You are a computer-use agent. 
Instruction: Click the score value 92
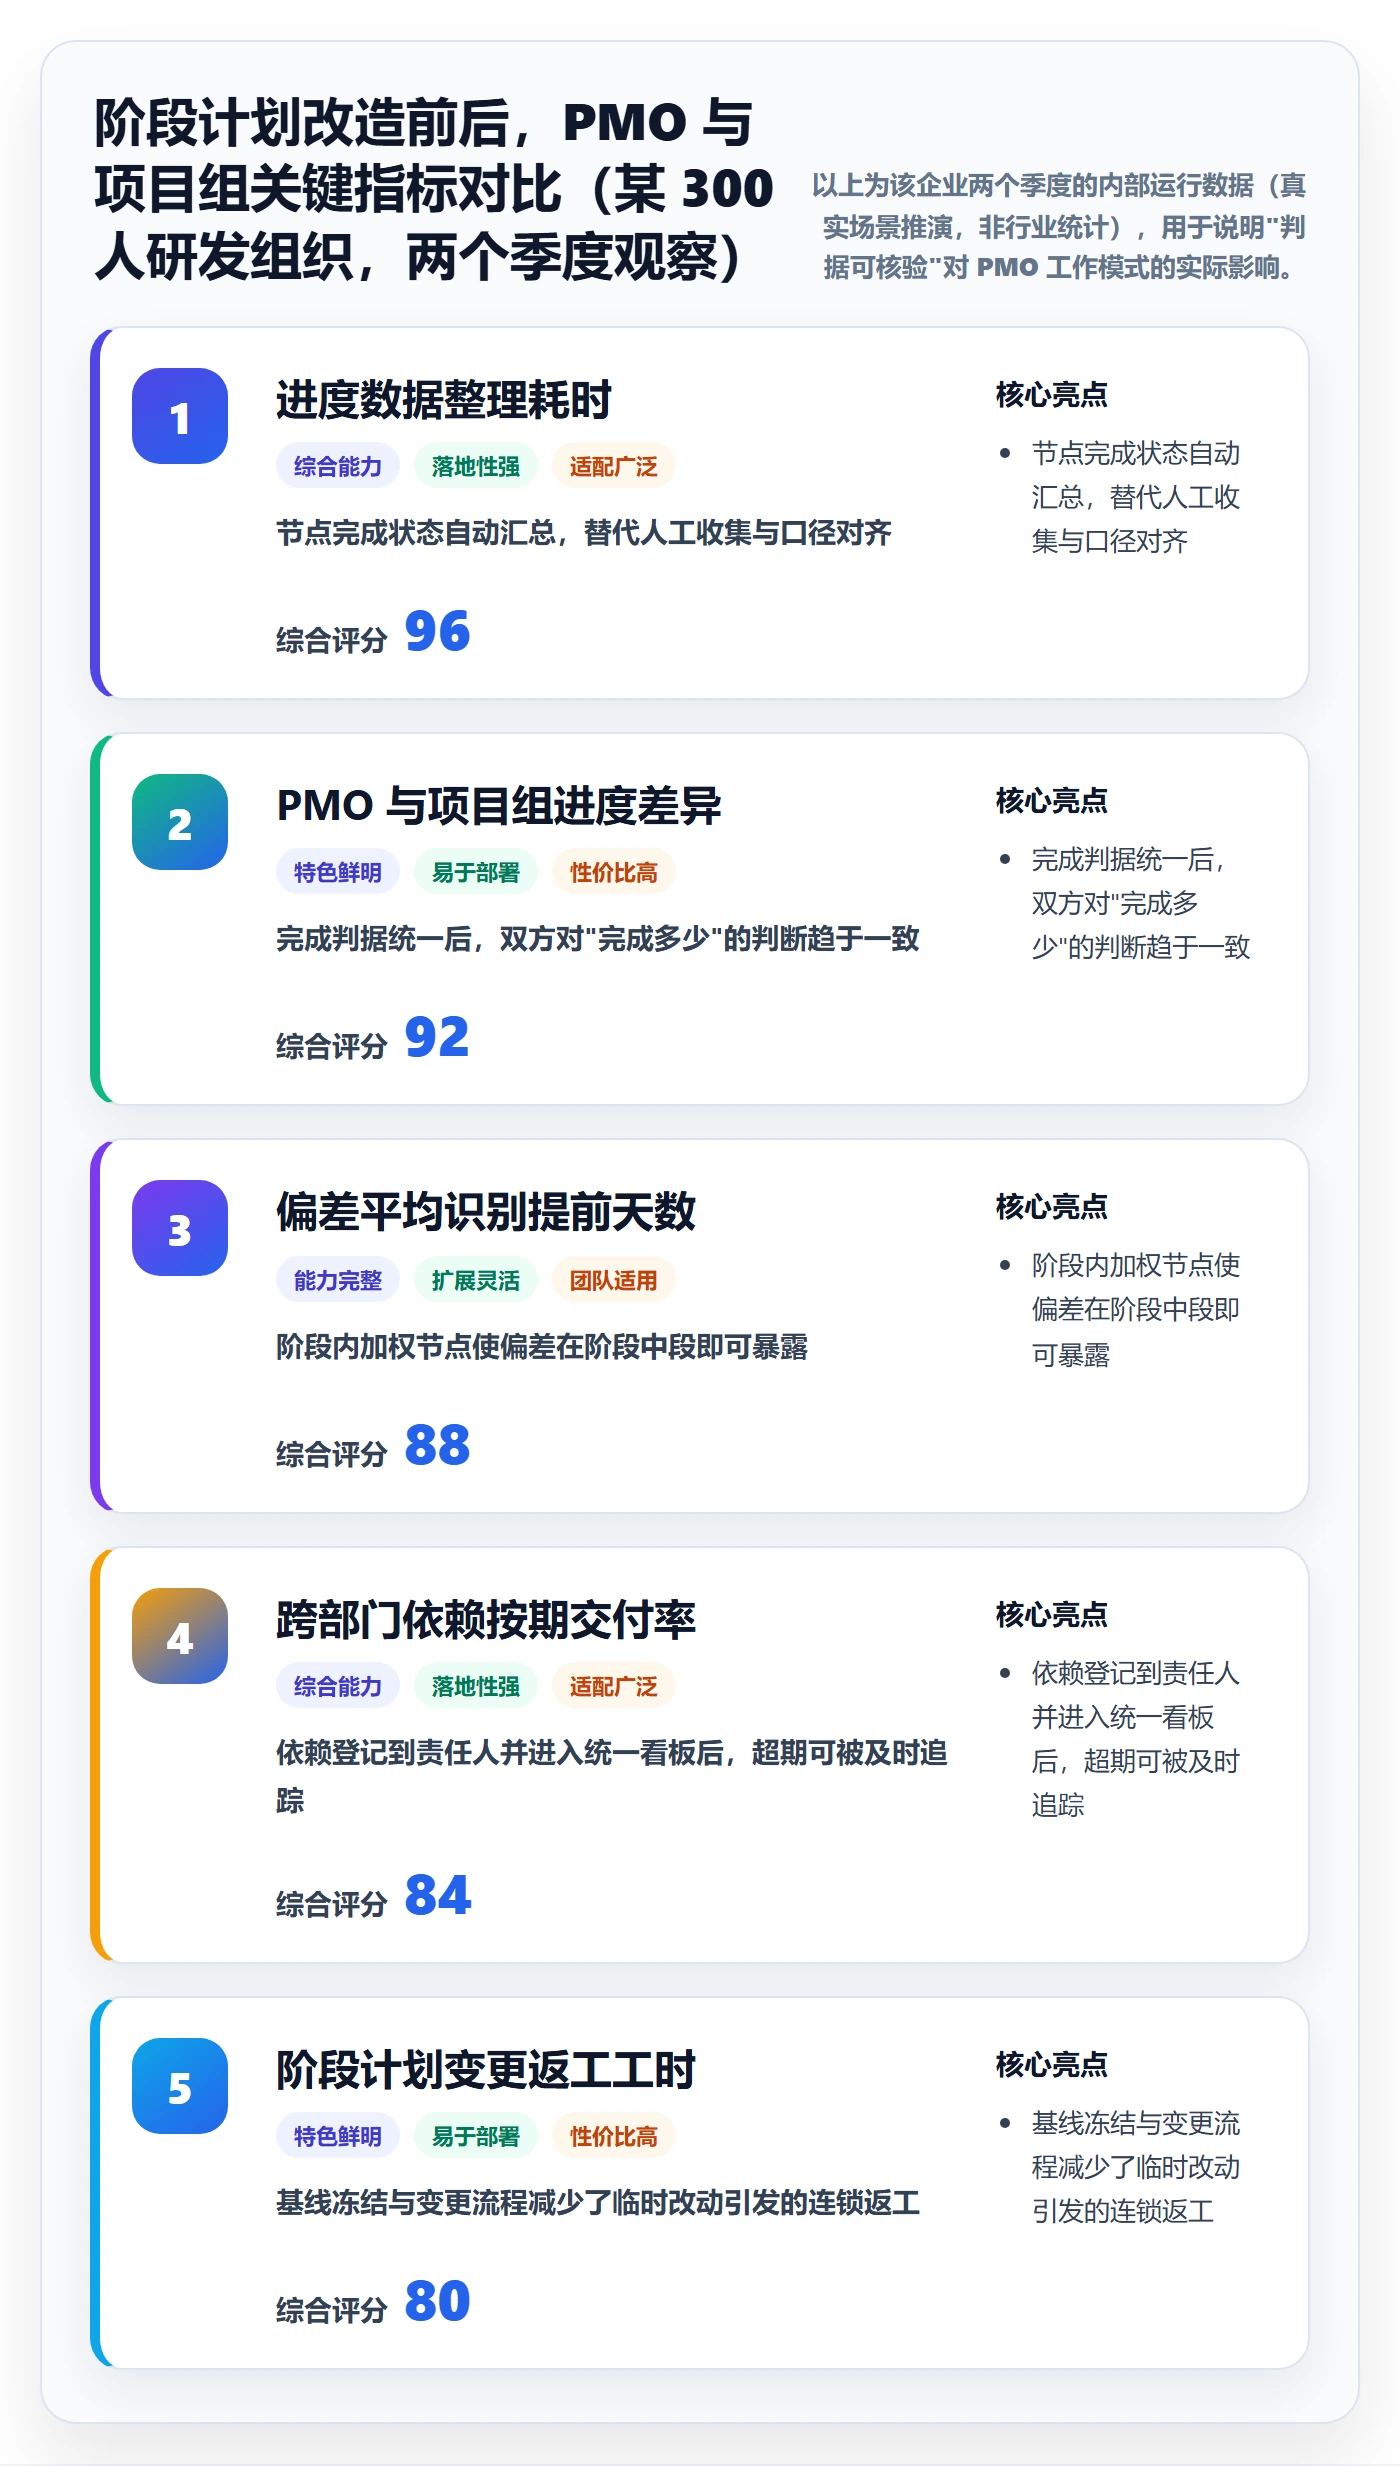click(x=438, y=1038)
